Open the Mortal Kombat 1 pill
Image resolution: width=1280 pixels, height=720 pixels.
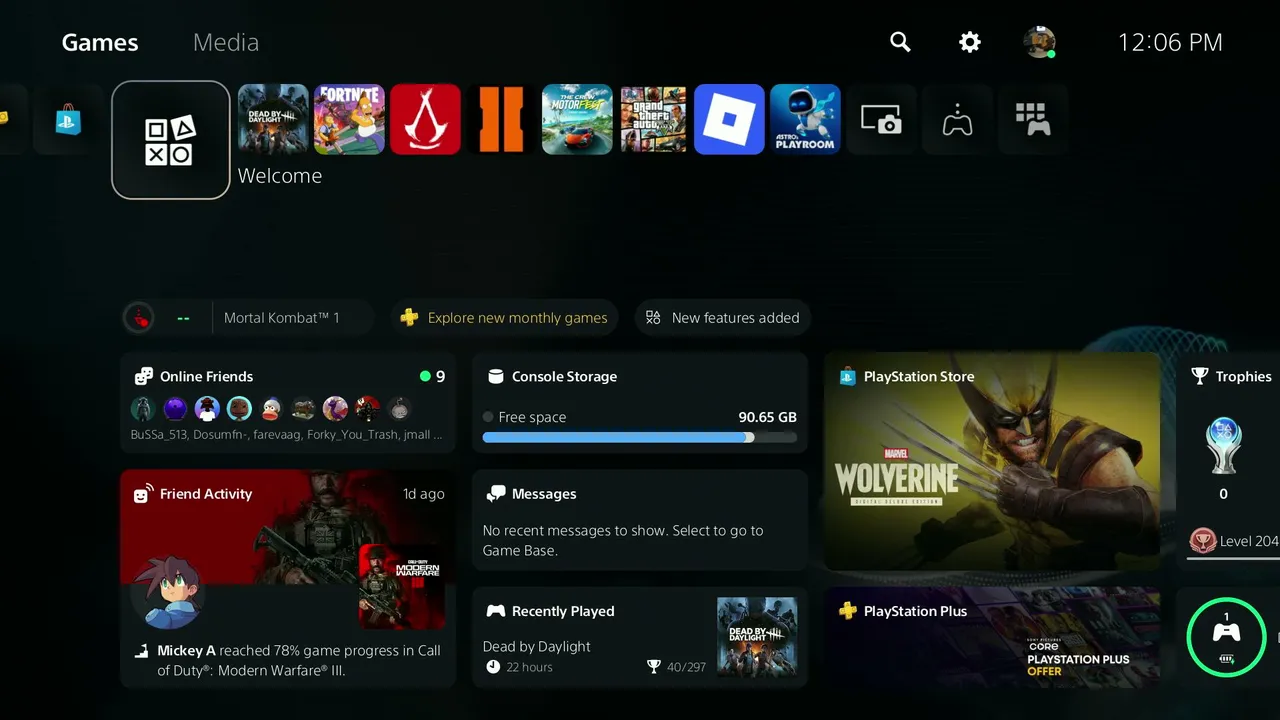pyautogui.click(x=247, y=318)
